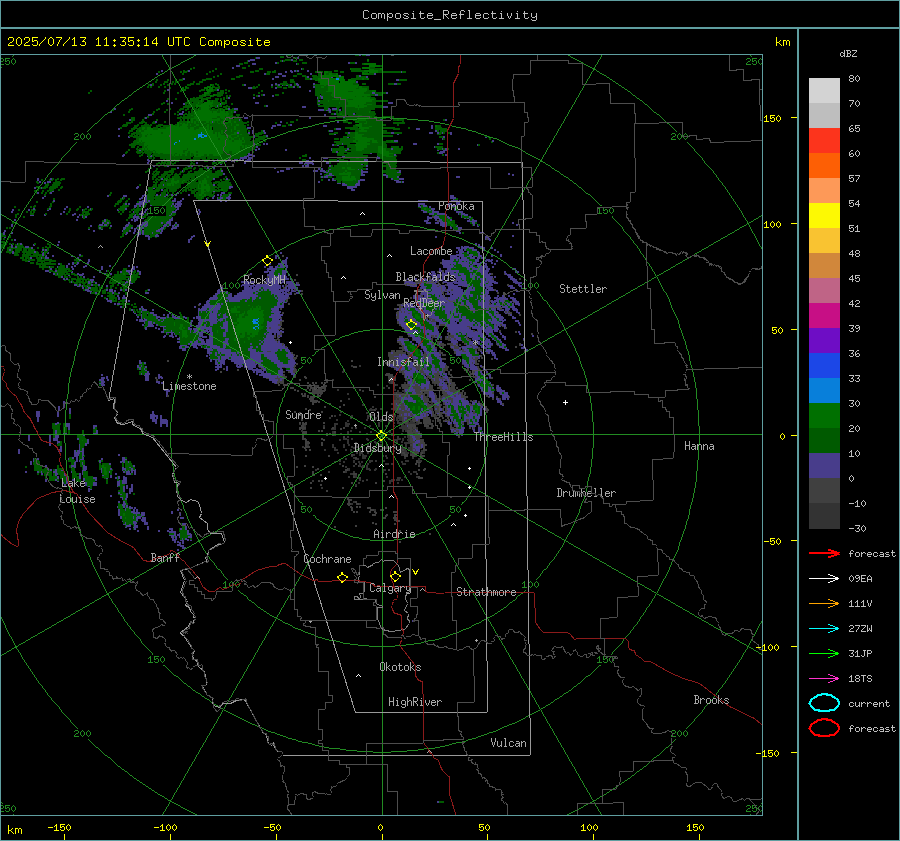The image size is (900, 841).
Task: Click the radar center diamond near Olds
Action: (x=381, y=436)
